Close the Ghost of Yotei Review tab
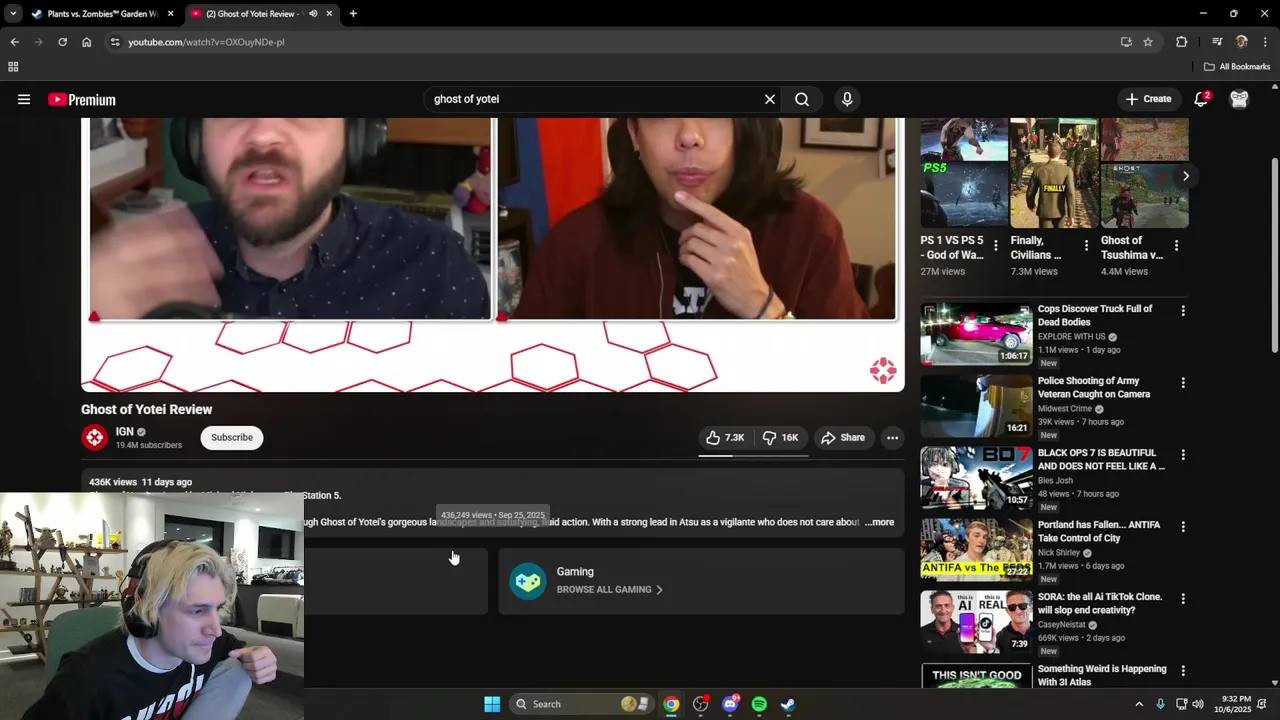Image resolution: width=1280 pixels, height=720 pixels. point(329,14)
